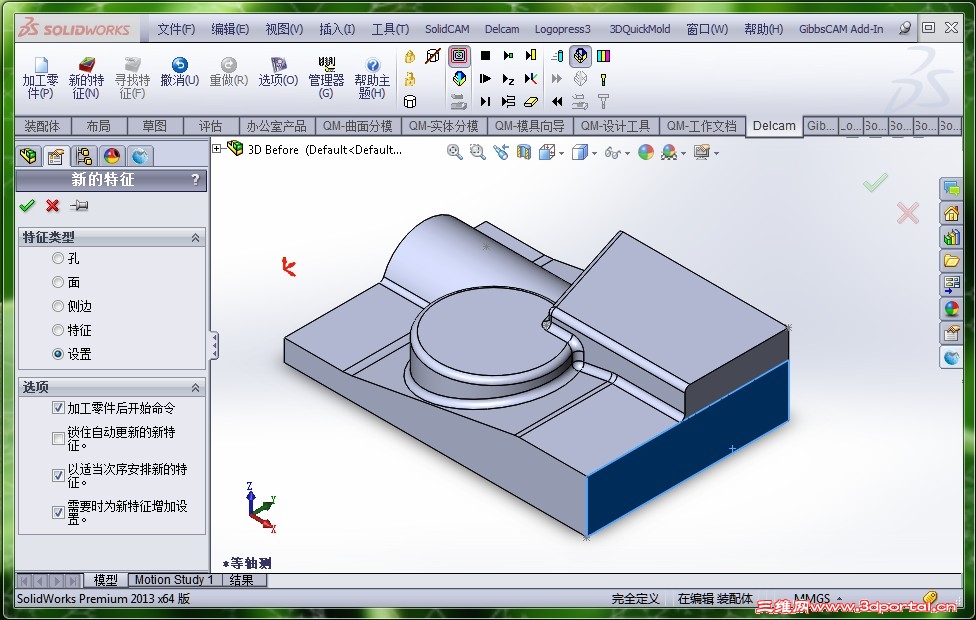
Task: Open the Apply Scene dropdown arrow
Action: pos(685,153)
